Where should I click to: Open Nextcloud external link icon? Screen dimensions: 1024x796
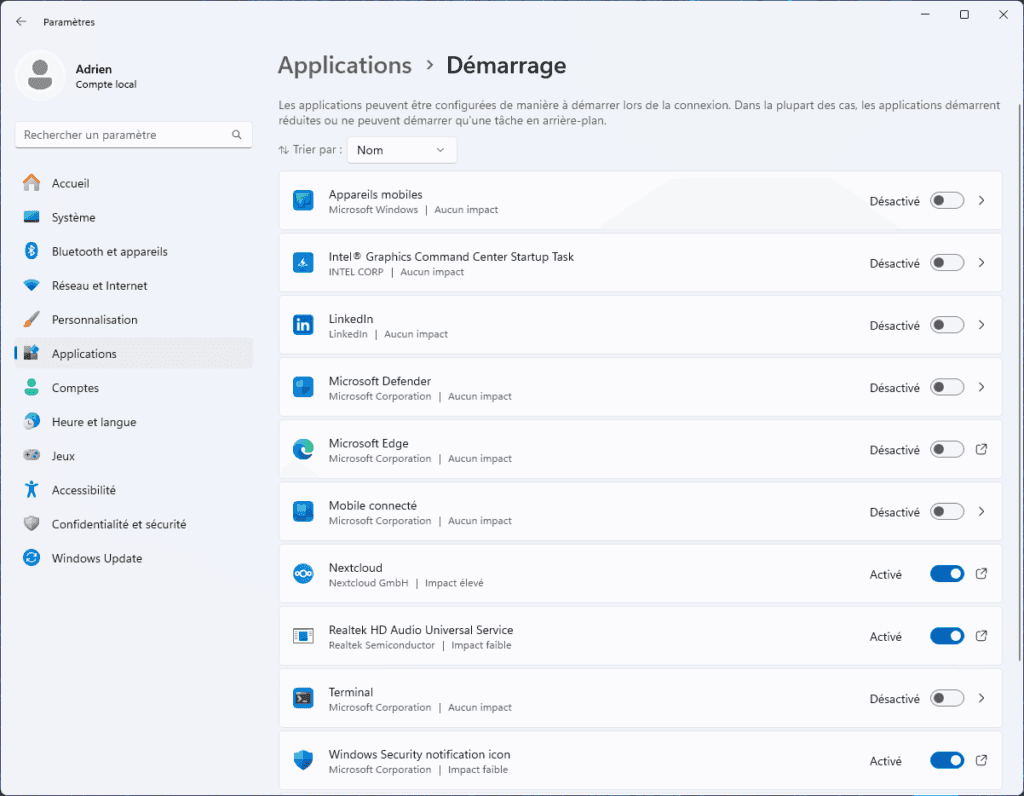point(981,573)
